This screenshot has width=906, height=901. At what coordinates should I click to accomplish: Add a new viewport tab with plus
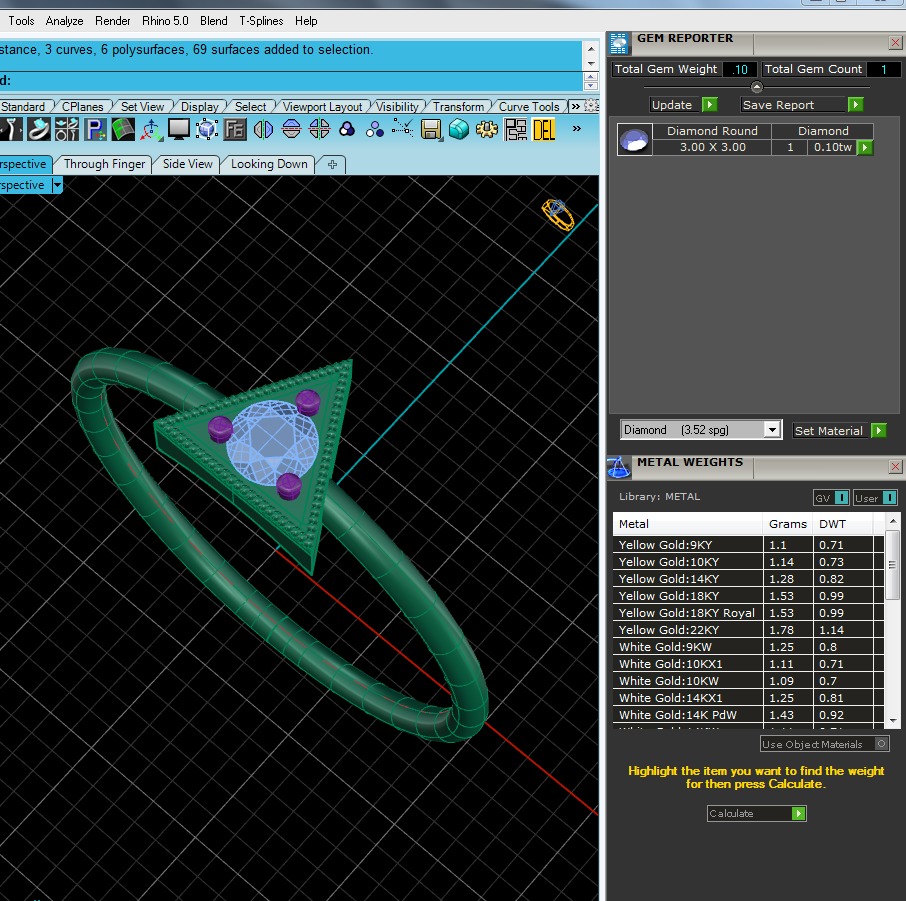(332, 165)
